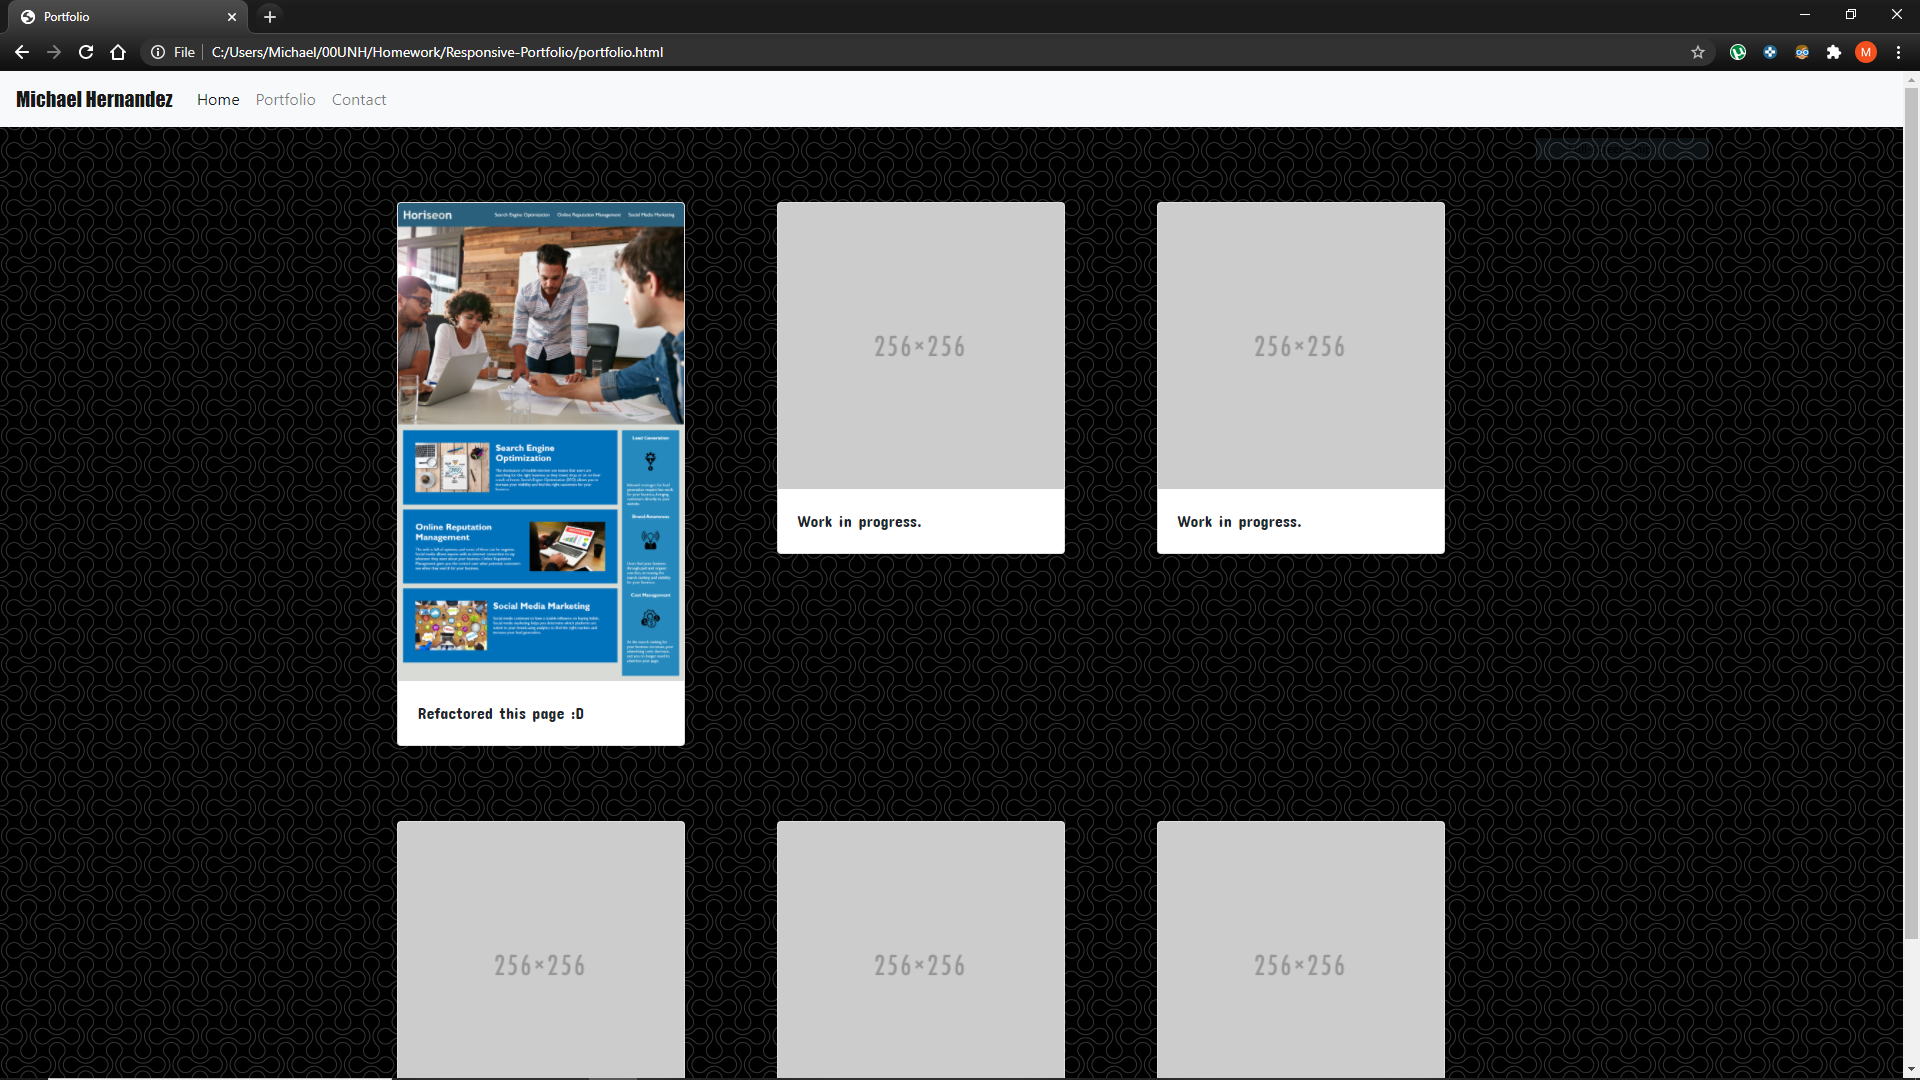The height and width of the screenshot is (1080, 1920).
Task: Open a new browser tab
Action: tap(269, 16)
